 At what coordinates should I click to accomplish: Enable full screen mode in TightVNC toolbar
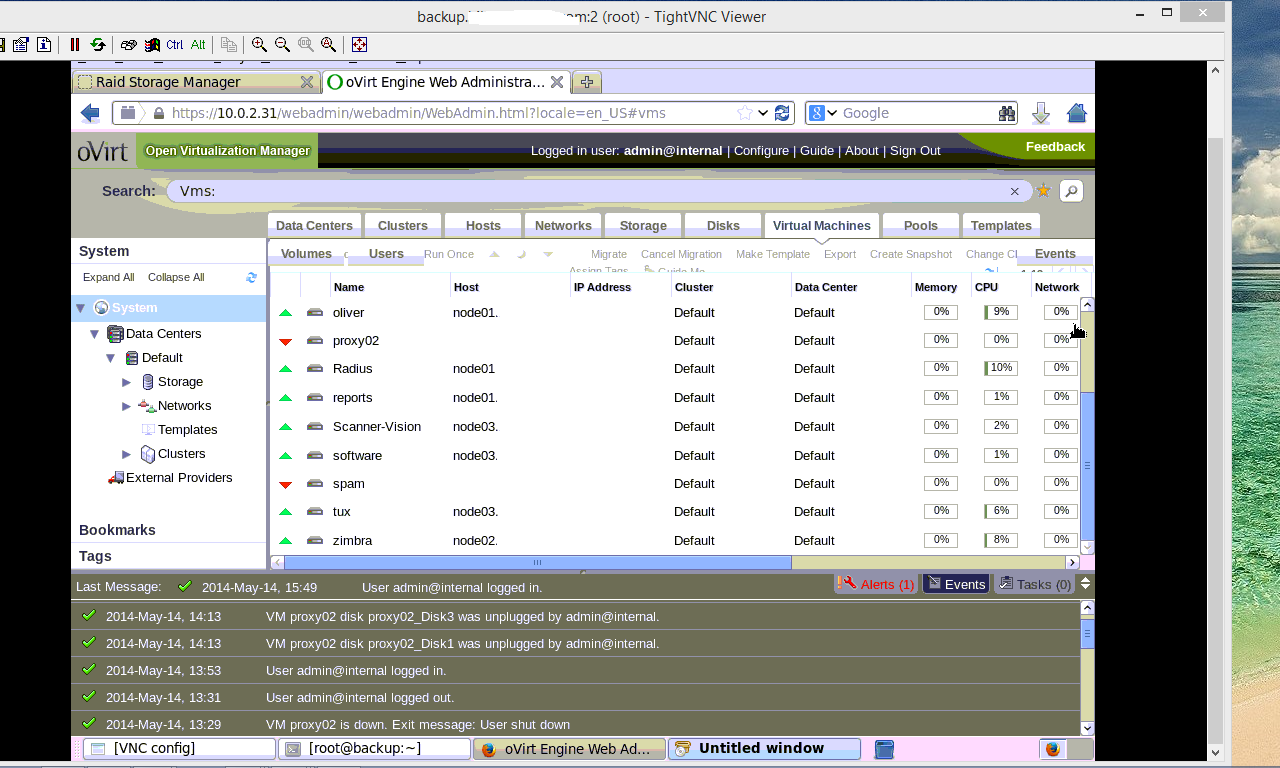(x=359, y=44)
